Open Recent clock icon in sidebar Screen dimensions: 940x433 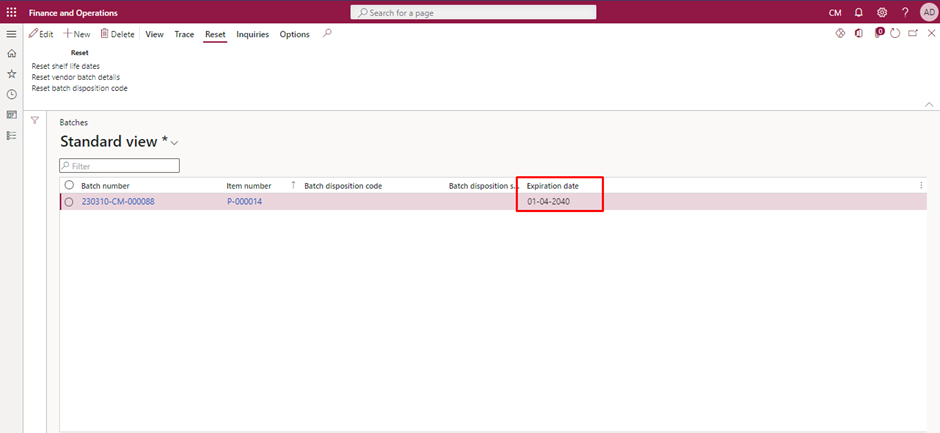point(11,94)
